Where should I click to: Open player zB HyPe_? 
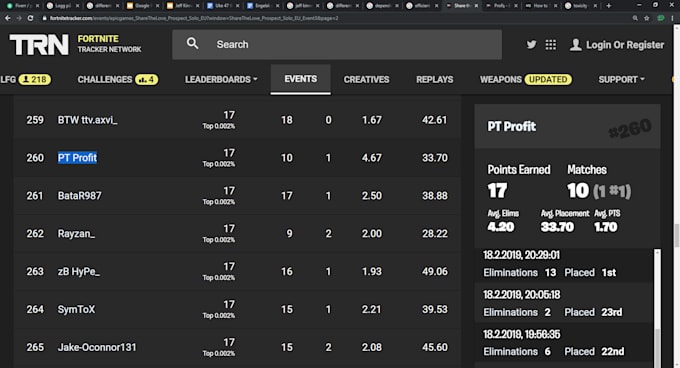pos(78,271)
